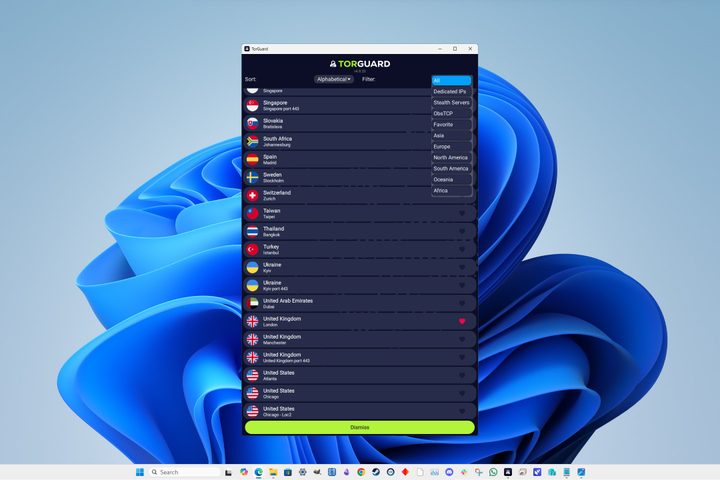The height and width of the screenshot is (480, 720).
Task: Favorite the United Arab Emirates Dubai server
Action: pyautogui.click(x=462, y=303)
